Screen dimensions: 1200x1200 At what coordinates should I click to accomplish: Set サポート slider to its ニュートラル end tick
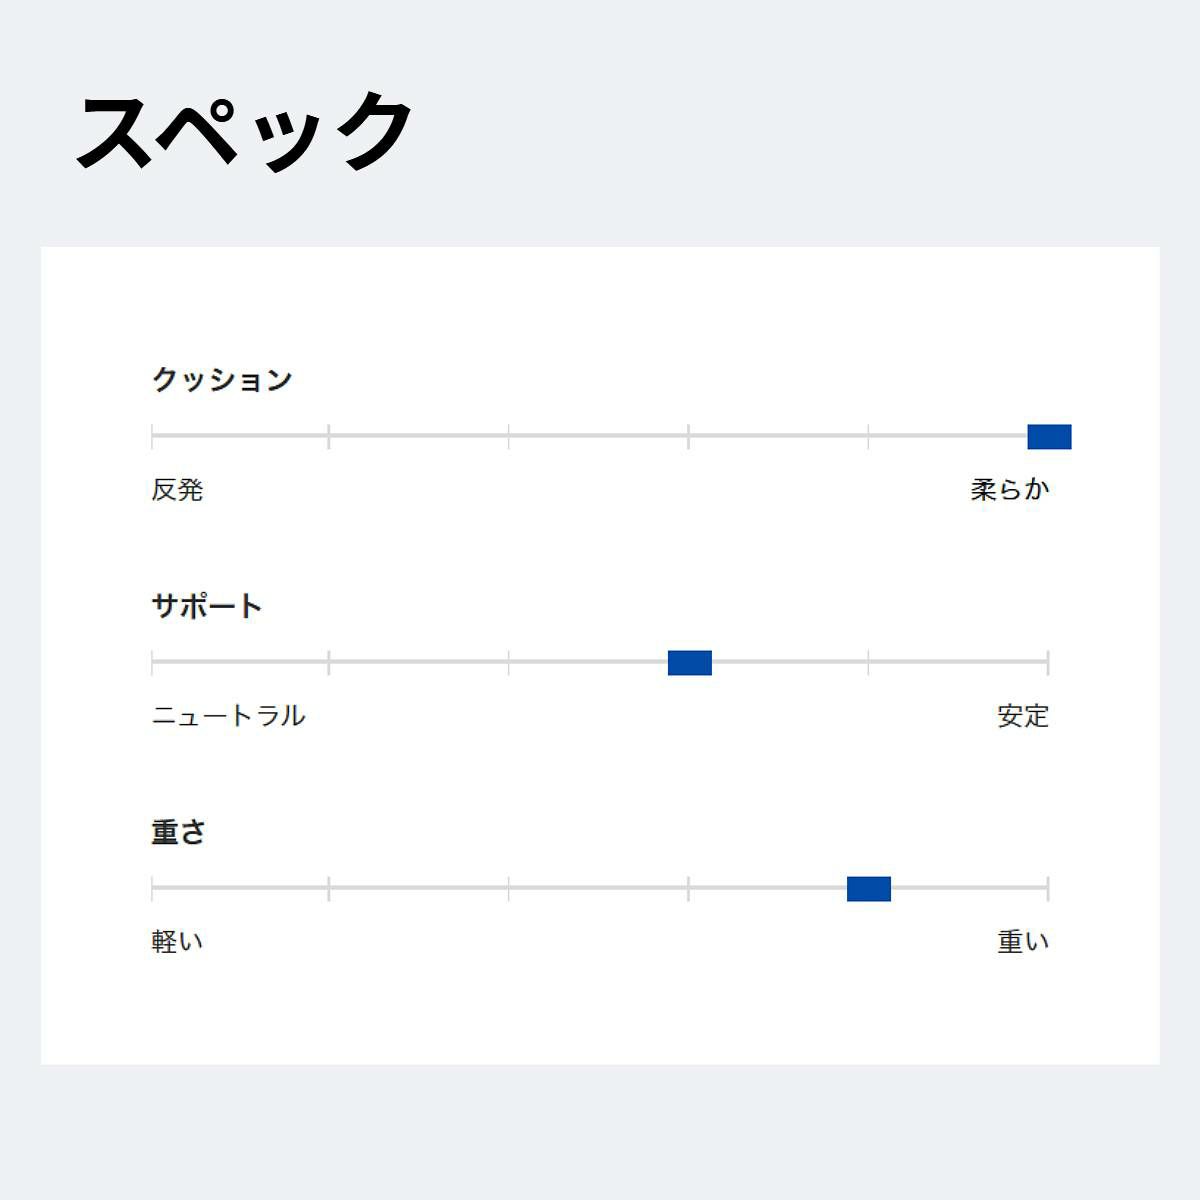pyautogui.click(x=152, y=663)
